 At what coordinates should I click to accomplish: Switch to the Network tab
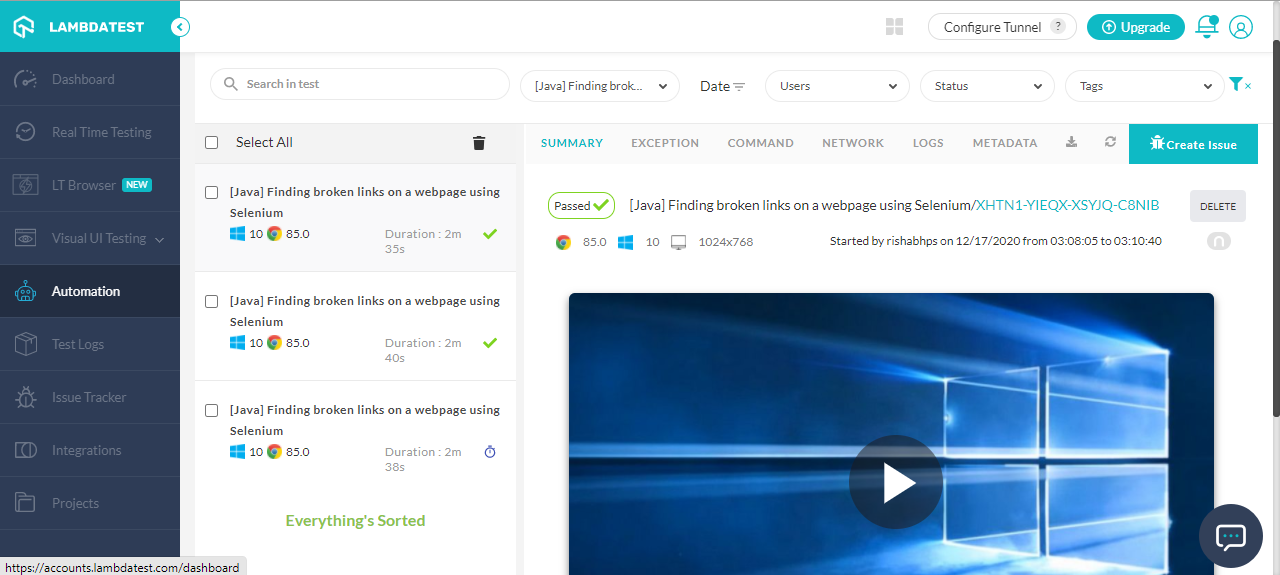[x=853, y=143]
